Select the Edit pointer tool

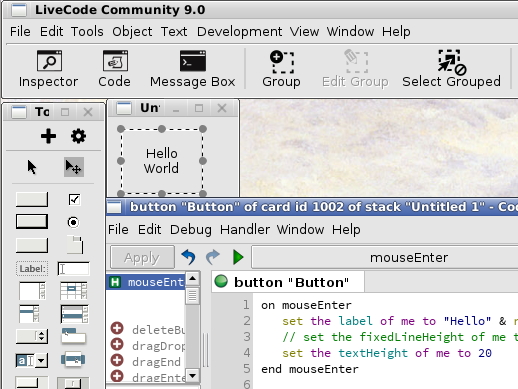74,167
